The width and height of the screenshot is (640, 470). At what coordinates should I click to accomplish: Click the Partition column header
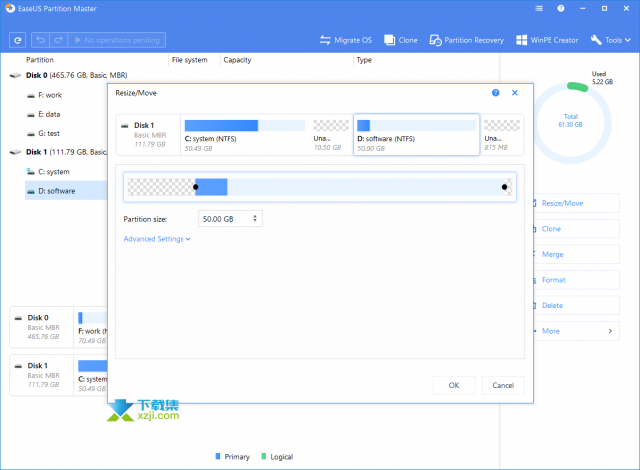tap(40, 60)
